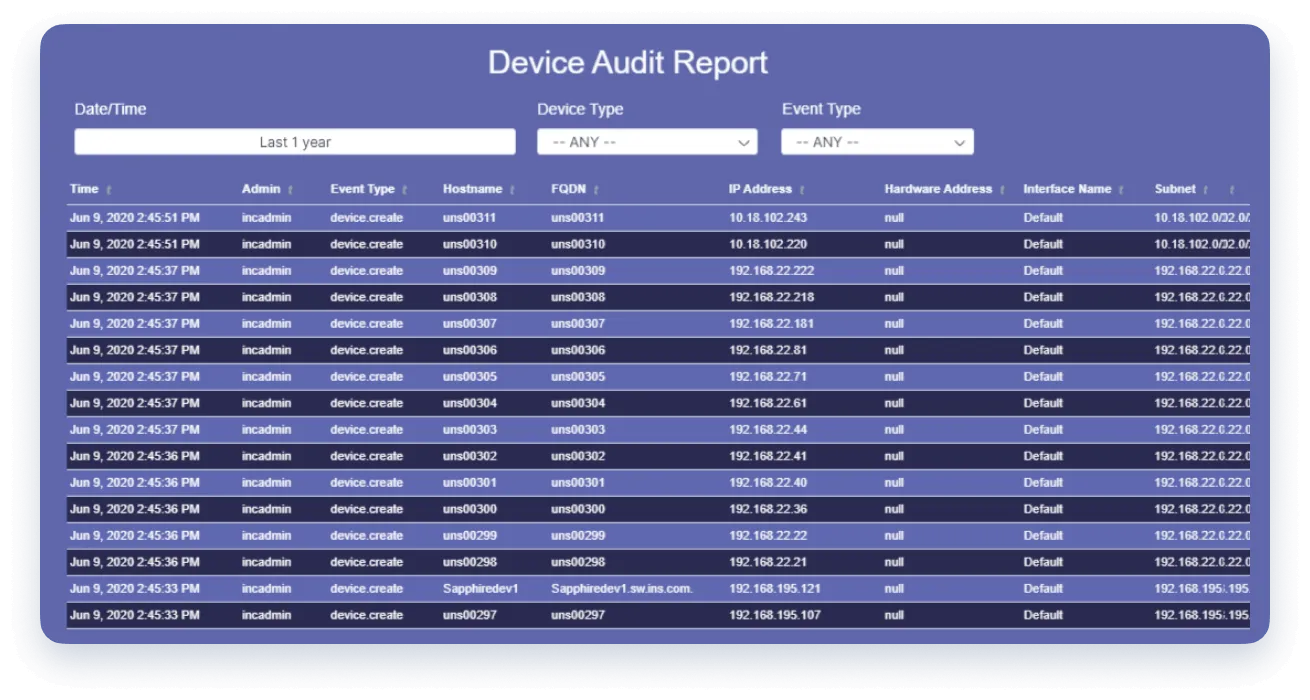The image size is (1310, 700).
Task: Select hostname uns00305 cell
Action: [470, 377]
